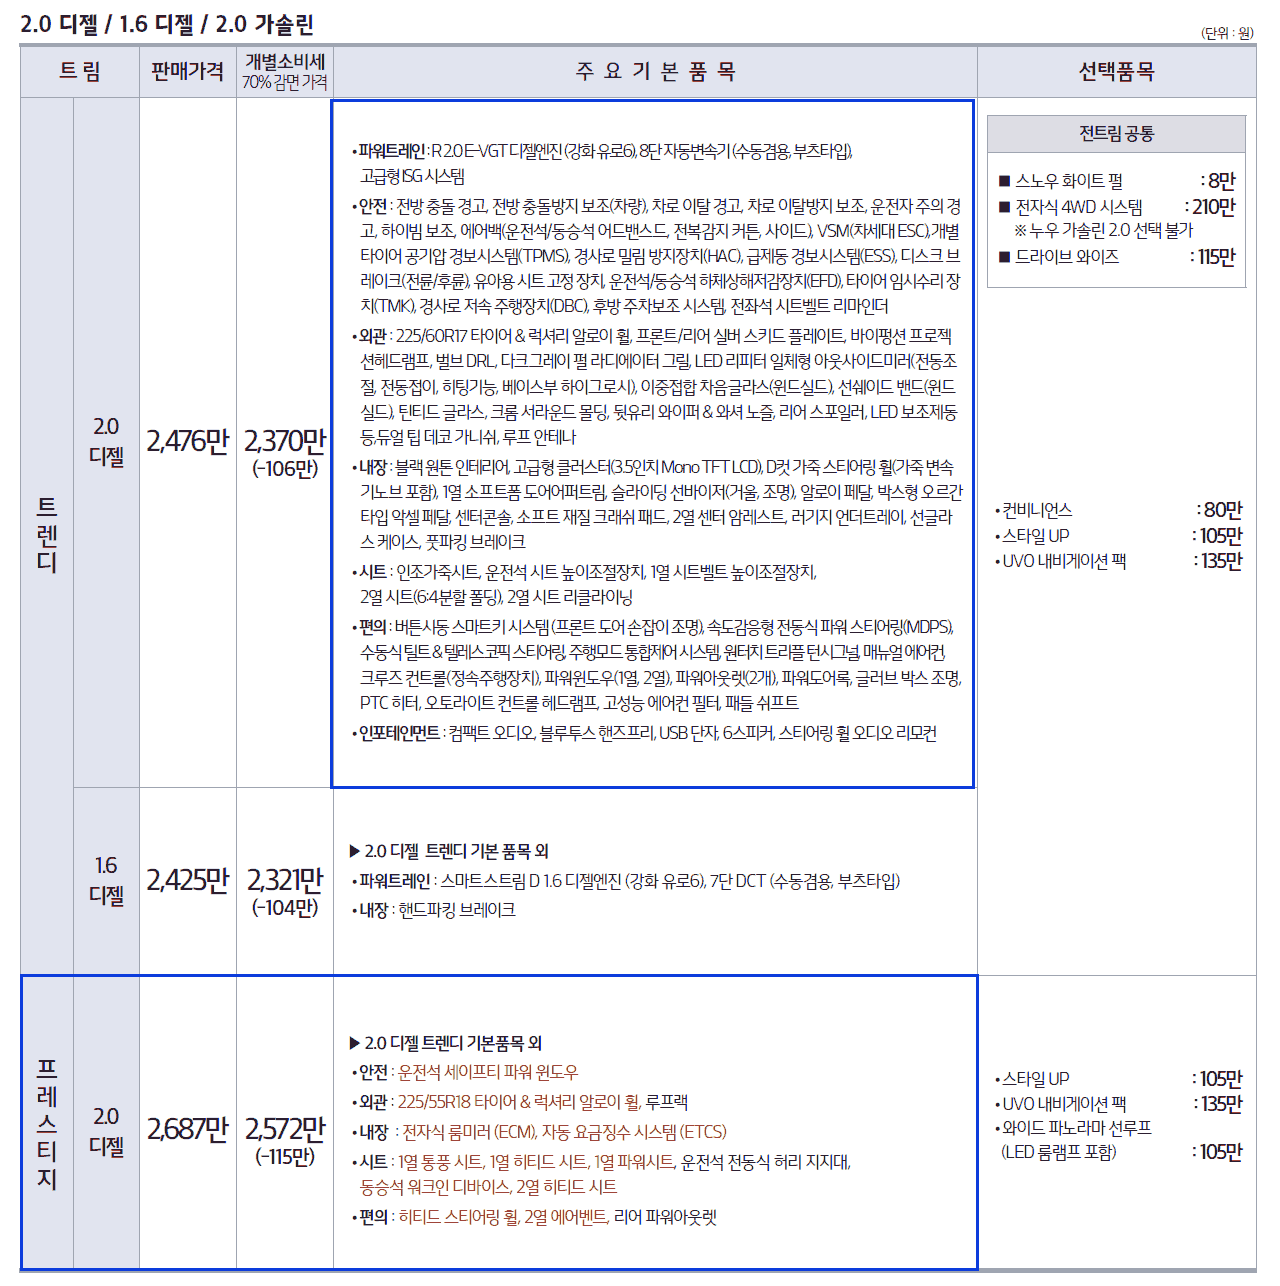Screen dimensions: 1280x1286
Task: Click the '(LED 룸램프 포함)' note
Action: point(1059,1152)
